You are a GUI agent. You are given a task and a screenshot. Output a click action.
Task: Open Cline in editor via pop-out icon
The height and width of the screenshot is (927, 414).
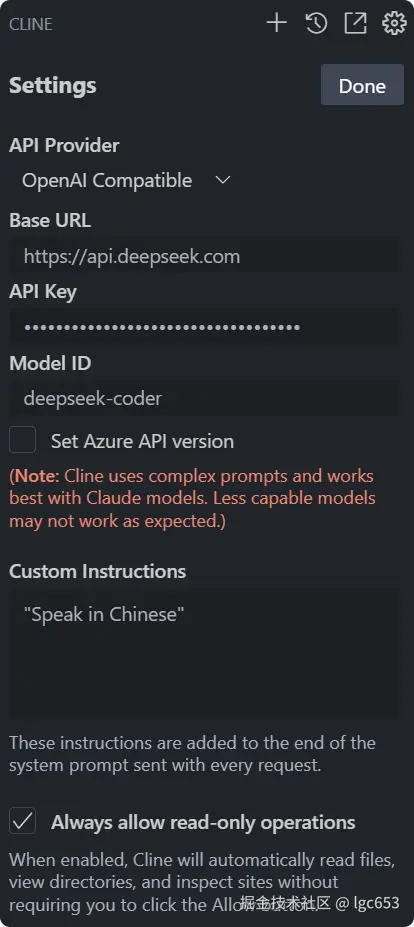point(355,23)
